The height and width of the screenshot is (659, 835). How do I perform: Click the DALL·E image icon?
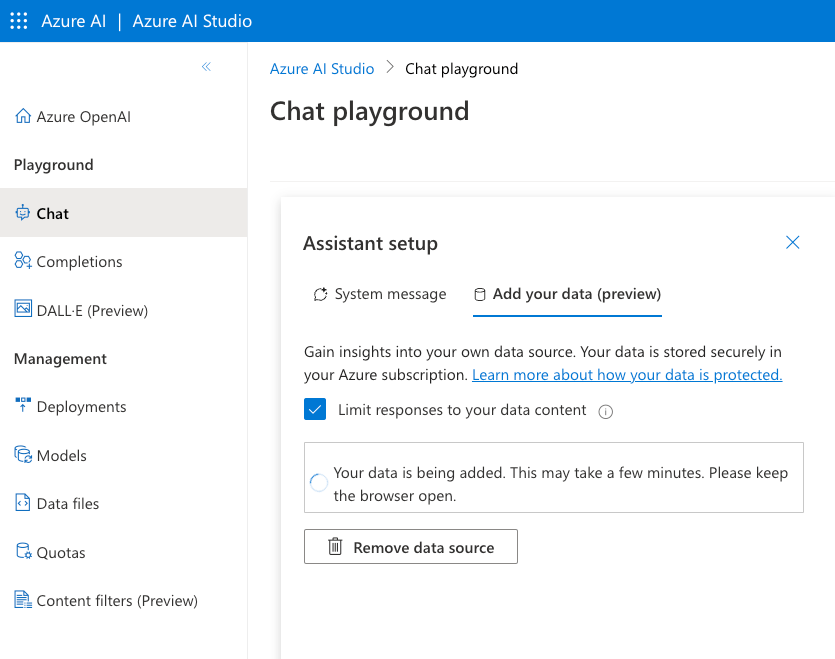coord(23,310)
